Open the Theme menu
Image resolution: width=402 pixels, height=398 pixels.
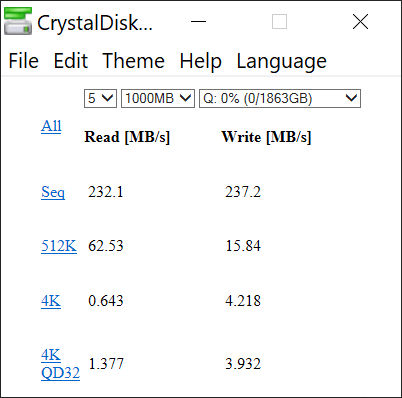(x=134, y=61)
